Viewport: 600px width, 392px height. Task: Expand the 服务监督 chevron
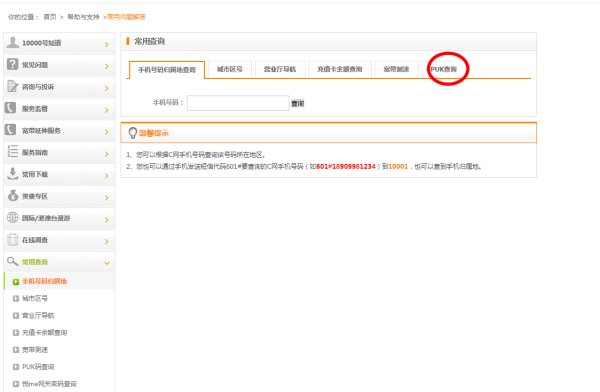point(107,110)
